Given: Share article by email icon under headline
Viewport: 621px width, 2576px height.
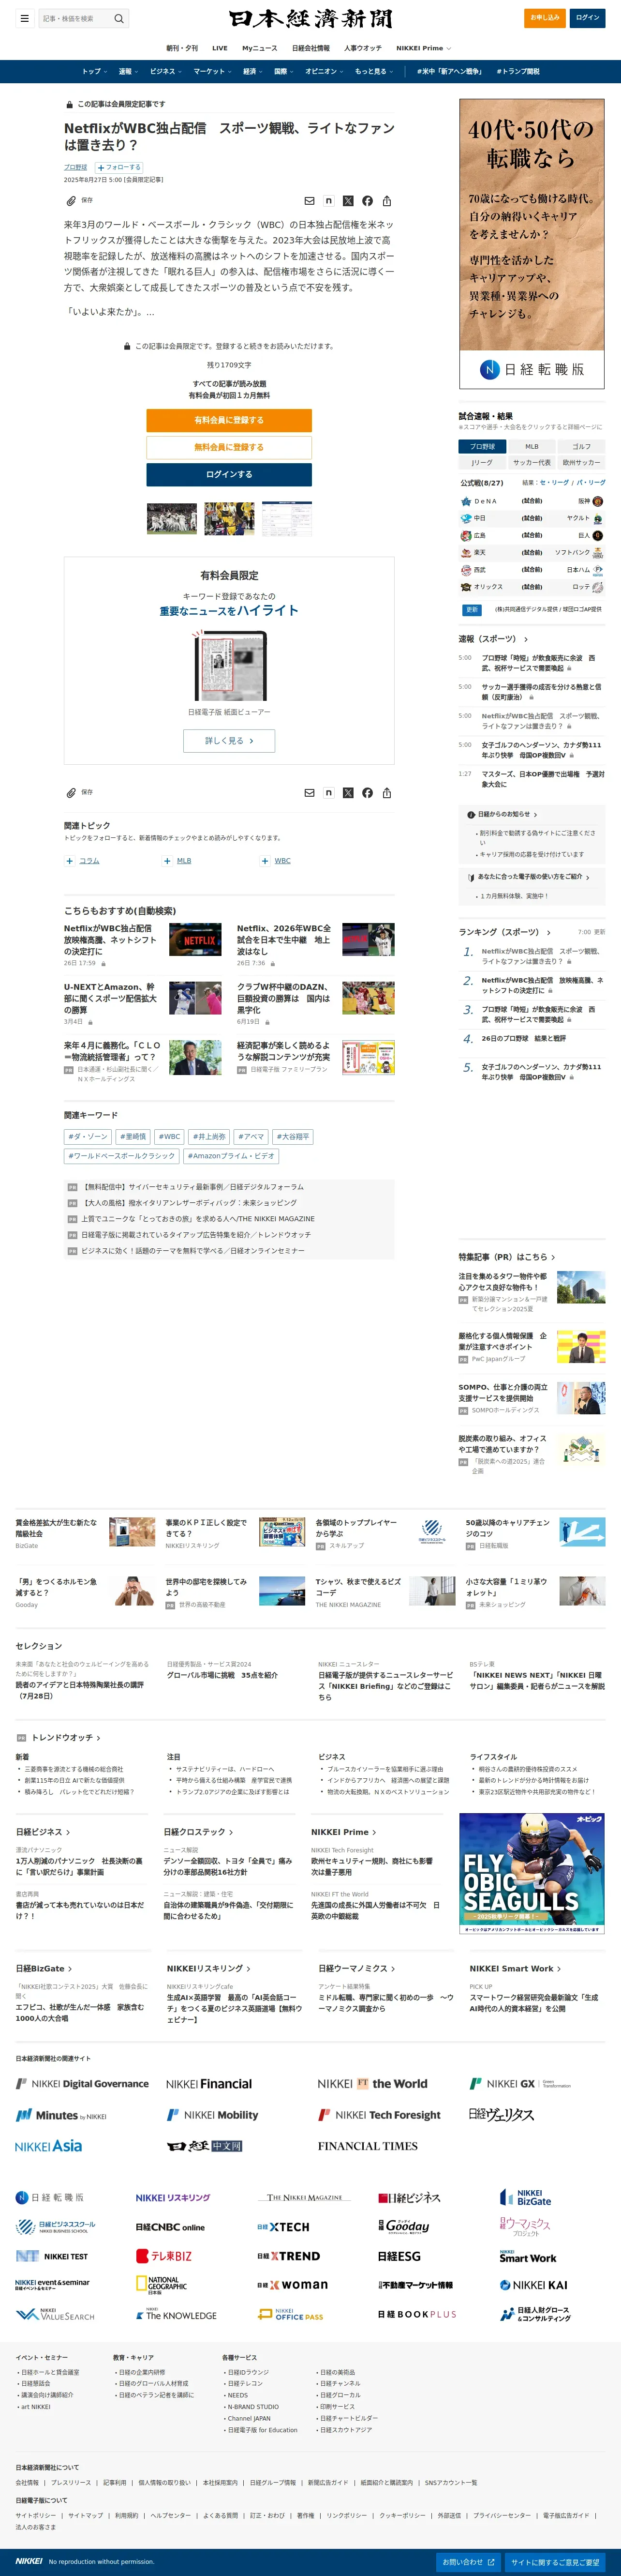Looking at the screenshot, I should (x=309, y=201).
